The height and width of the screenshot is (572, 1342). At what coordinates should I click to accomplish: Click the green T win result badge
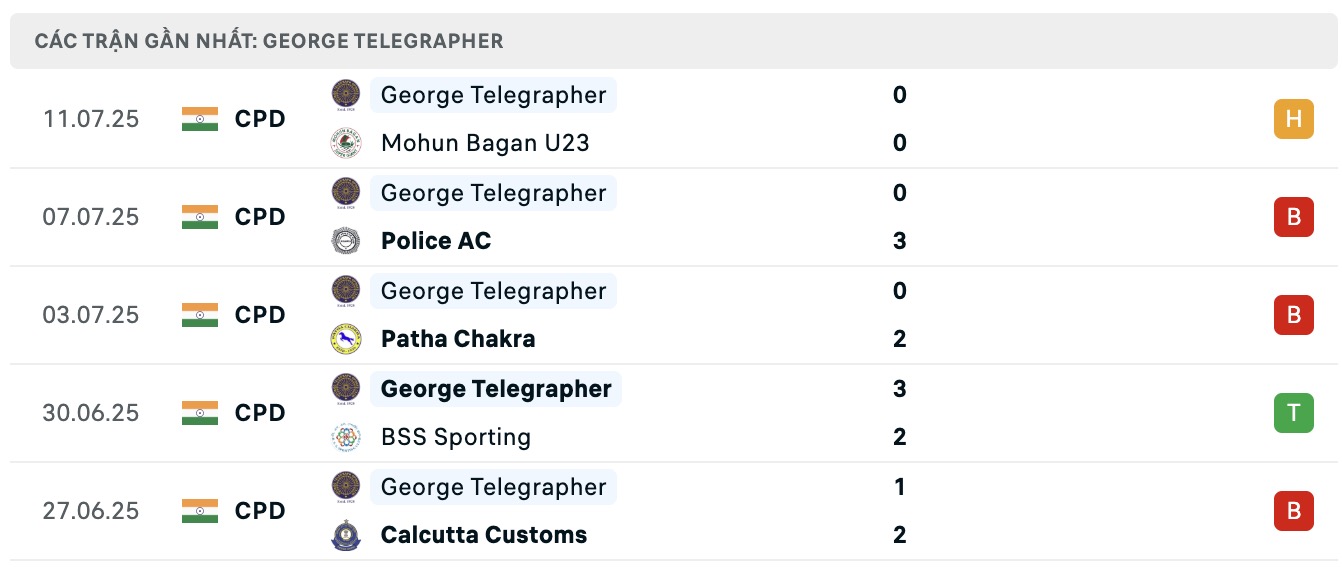tap(1293, 413)
